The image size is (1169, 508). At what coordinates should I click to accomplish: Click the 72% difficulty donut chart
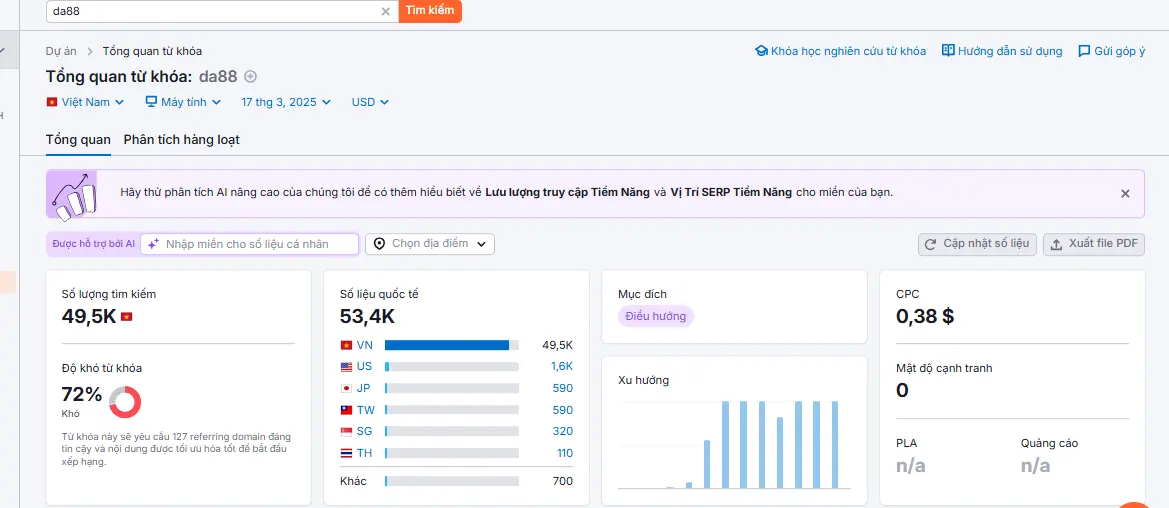125,402
